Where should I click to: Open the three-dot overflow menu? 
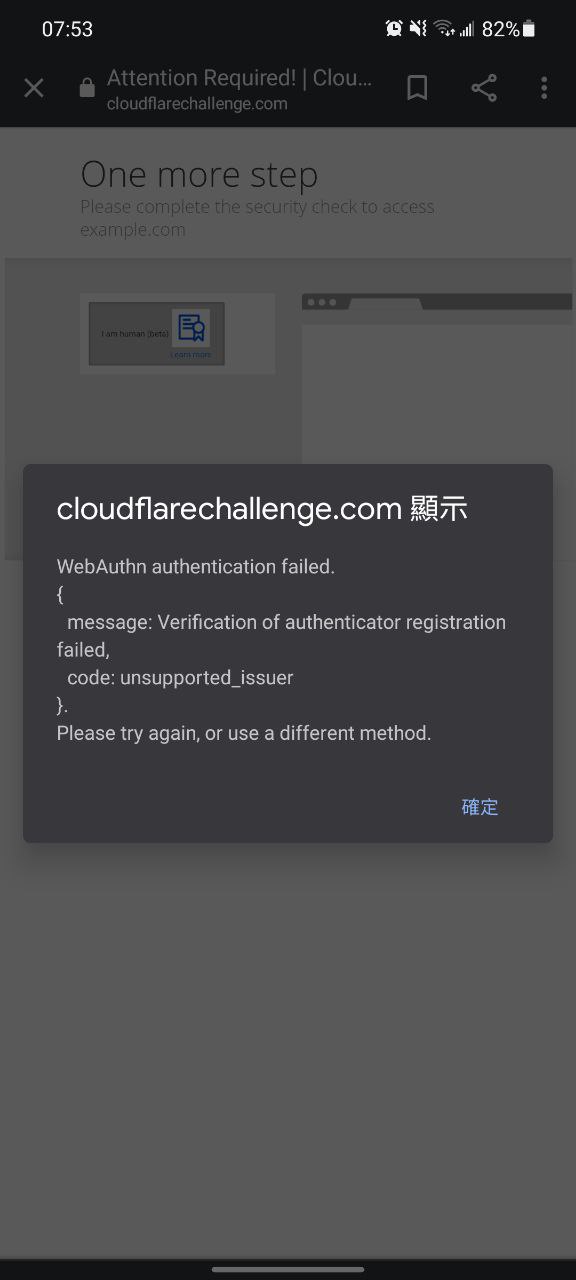544,88
